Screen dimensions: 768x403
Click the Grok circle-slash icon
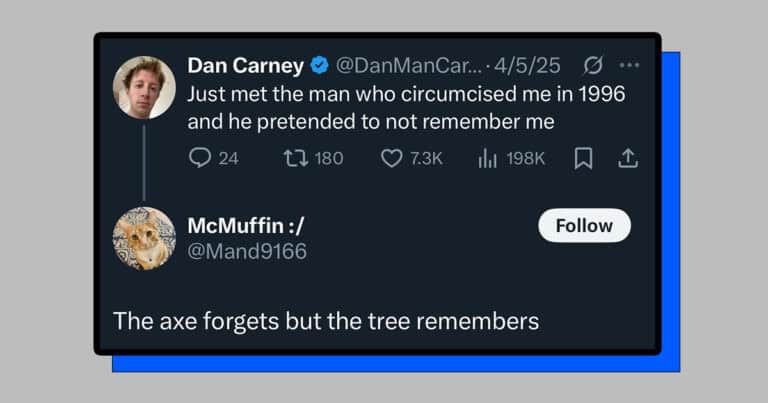(x=592, y=66)
